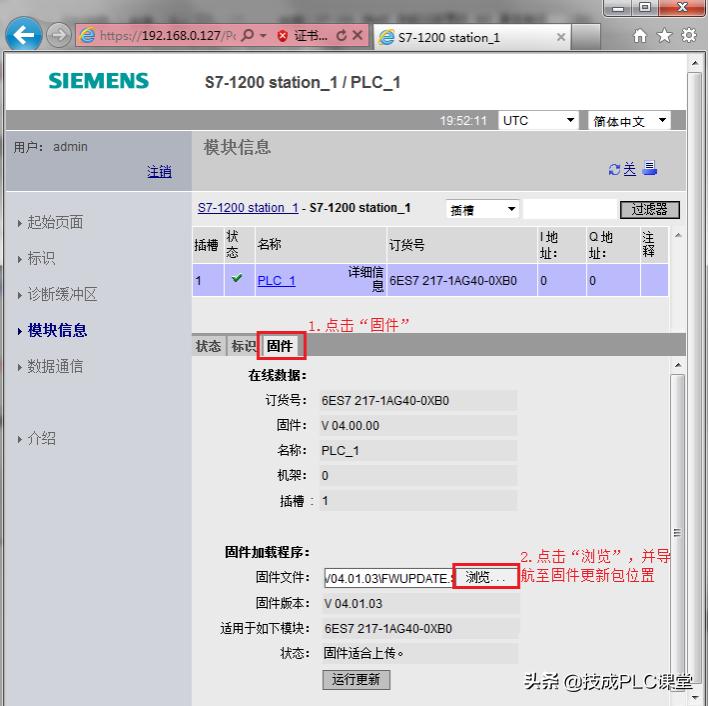Go to 起始页面 in navigation

pos(55,222)
